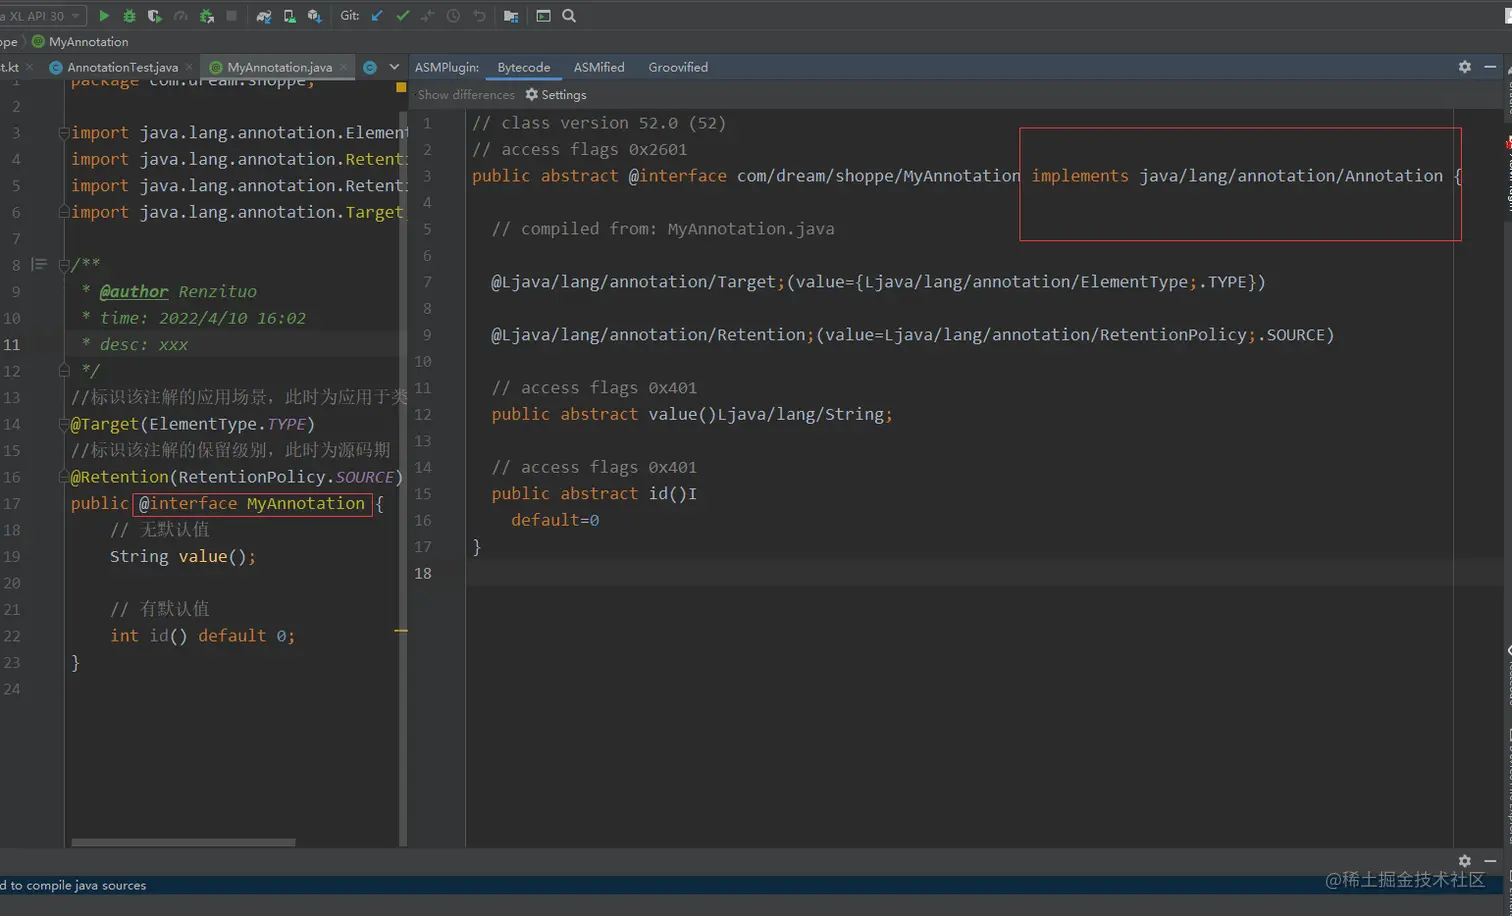The height and width of the screenshot is (916, 1512).
Task: Click bytecode 'public abstract id()I' line
Action: [594, 494]
